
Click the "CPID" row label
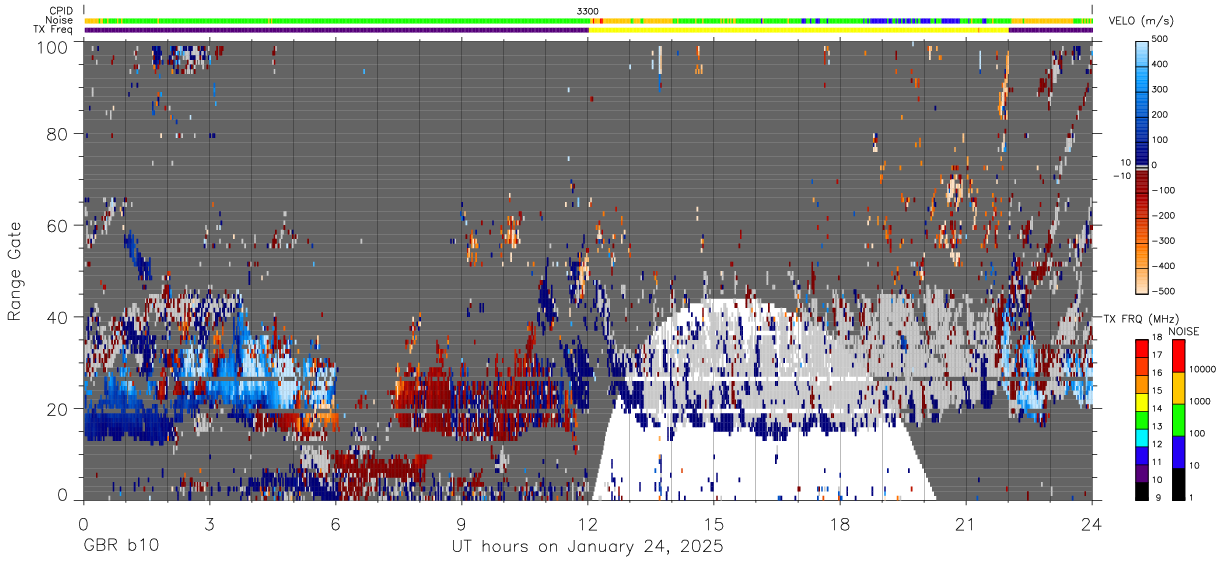(61, 10)
